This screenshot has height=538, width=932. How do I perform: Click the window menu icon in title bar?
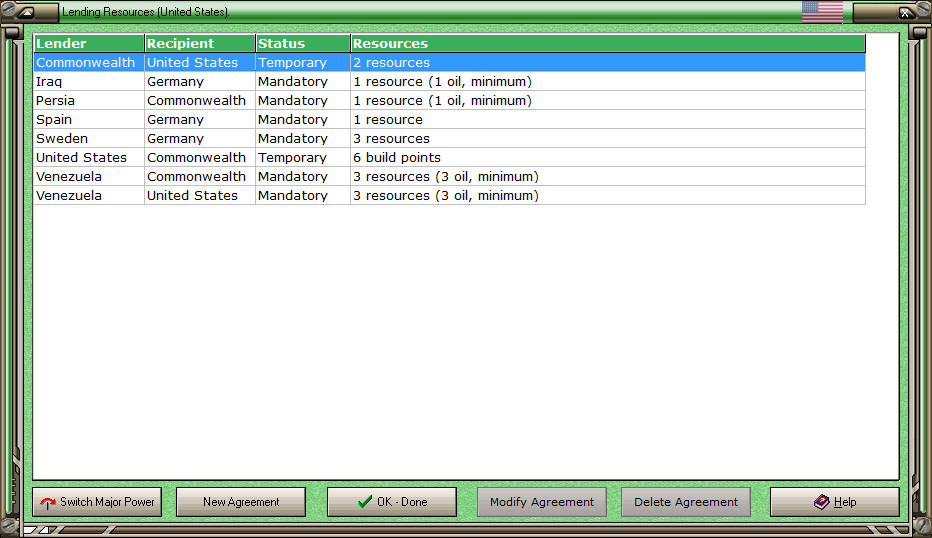tap(27, 12)
